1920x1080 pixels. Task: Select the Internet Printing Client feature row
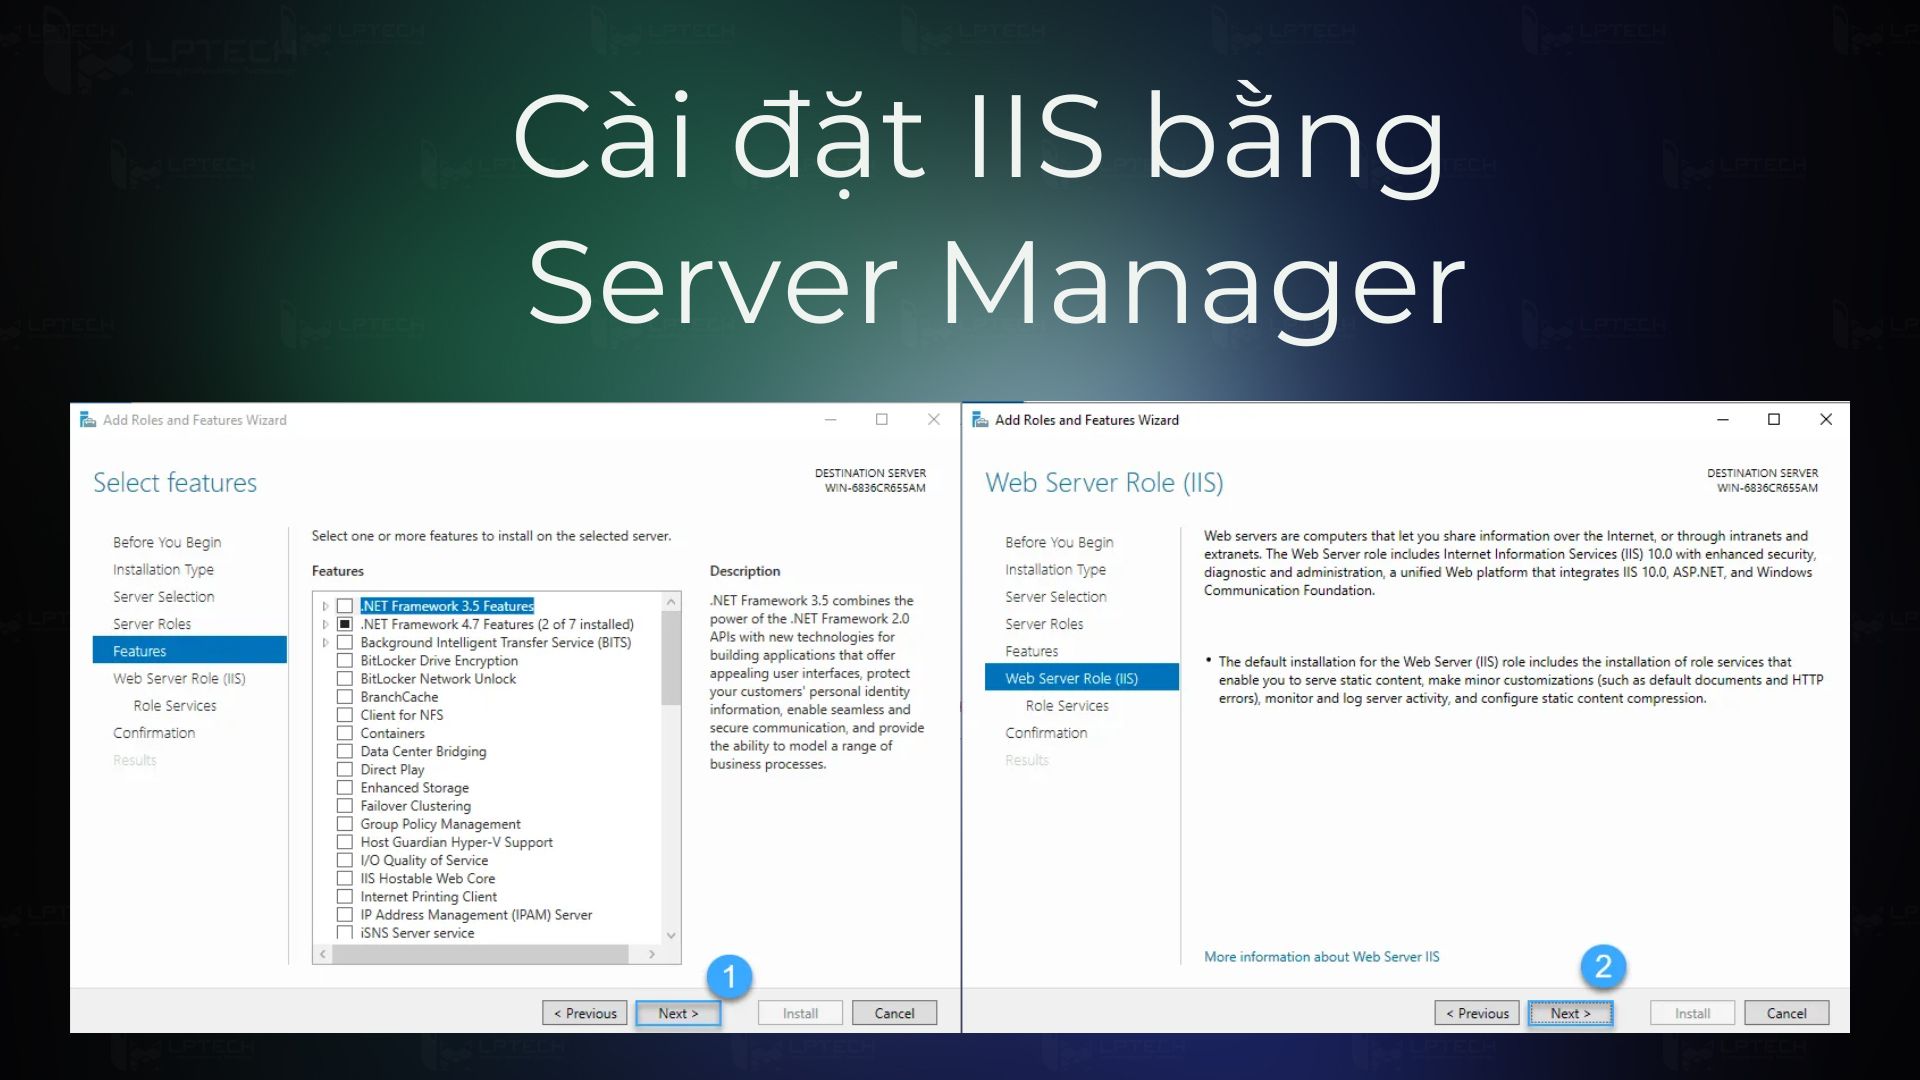pyautogui.click(x=428, y=897)
